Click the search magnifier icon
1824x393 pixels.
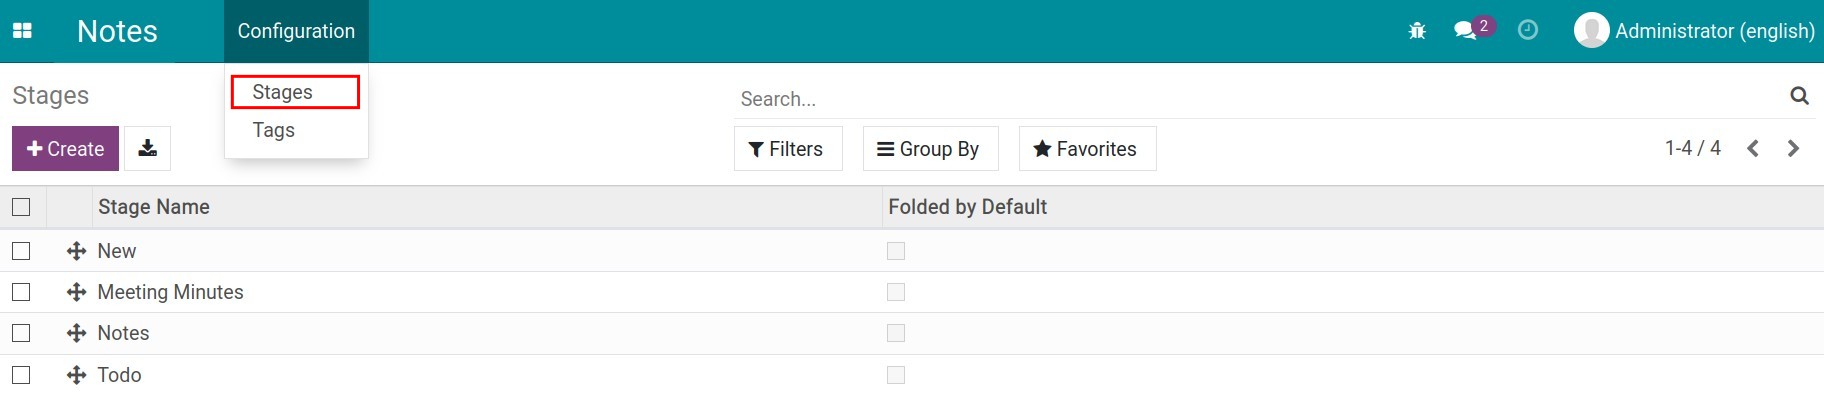[x=1799, y=96]
